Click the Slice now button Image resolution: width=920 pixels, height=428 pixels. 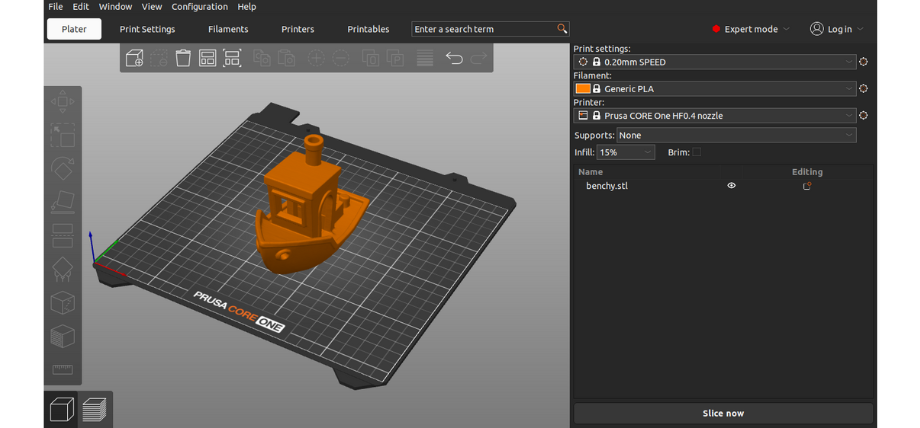click(723, 413)
